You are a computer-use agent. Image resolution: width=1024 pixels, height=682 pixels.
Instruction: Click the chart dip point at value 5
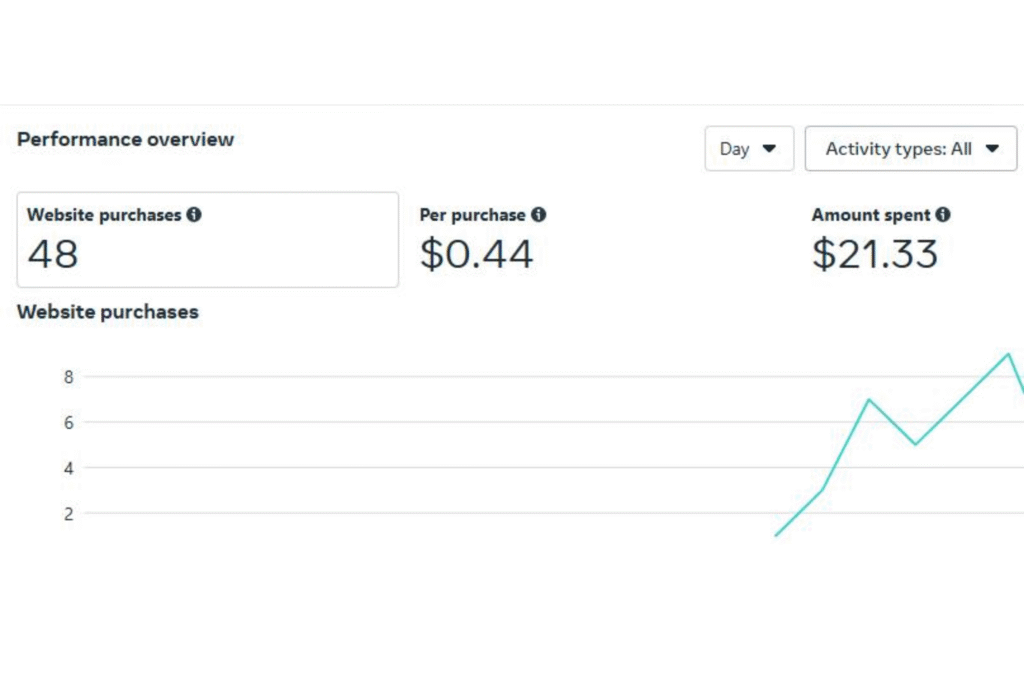pyautogui.click(x=915, y=444)
